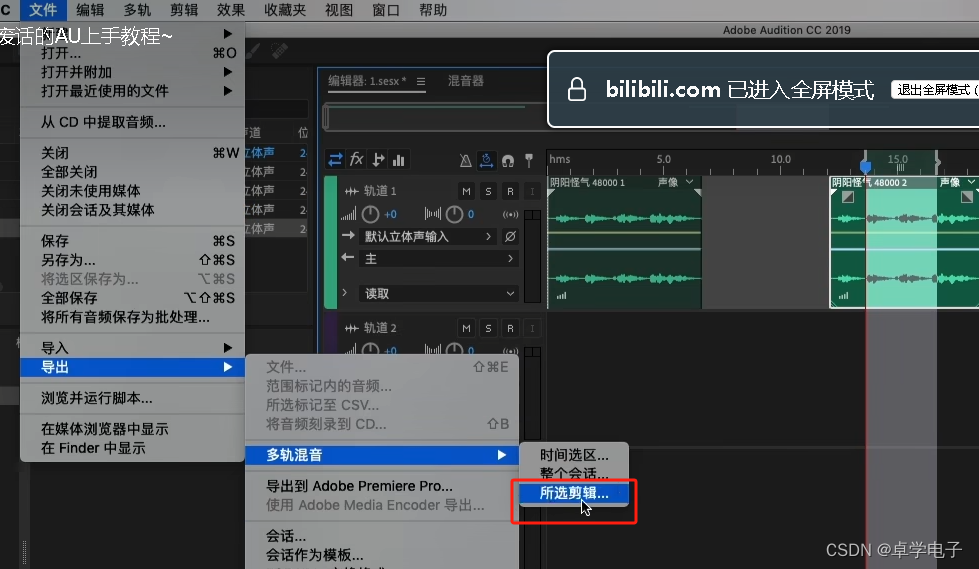The image size is (979, 569).
Task: Open the 视图 menu
Action: [339, 10]
